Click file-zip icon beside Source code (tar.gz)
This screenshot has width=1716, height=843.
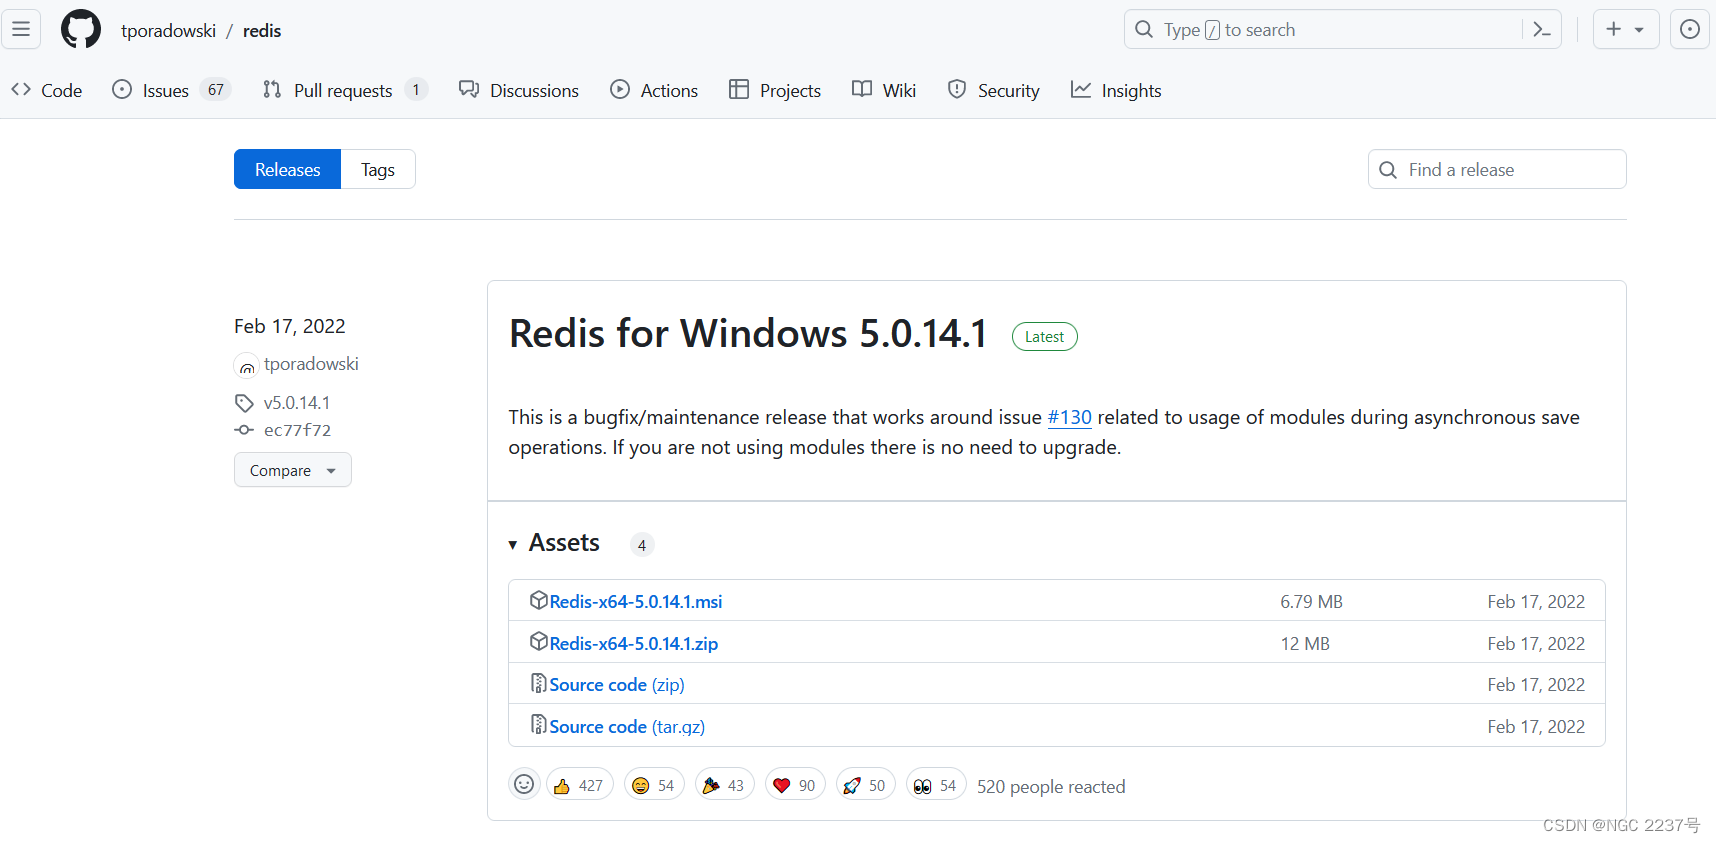(539, 724)
